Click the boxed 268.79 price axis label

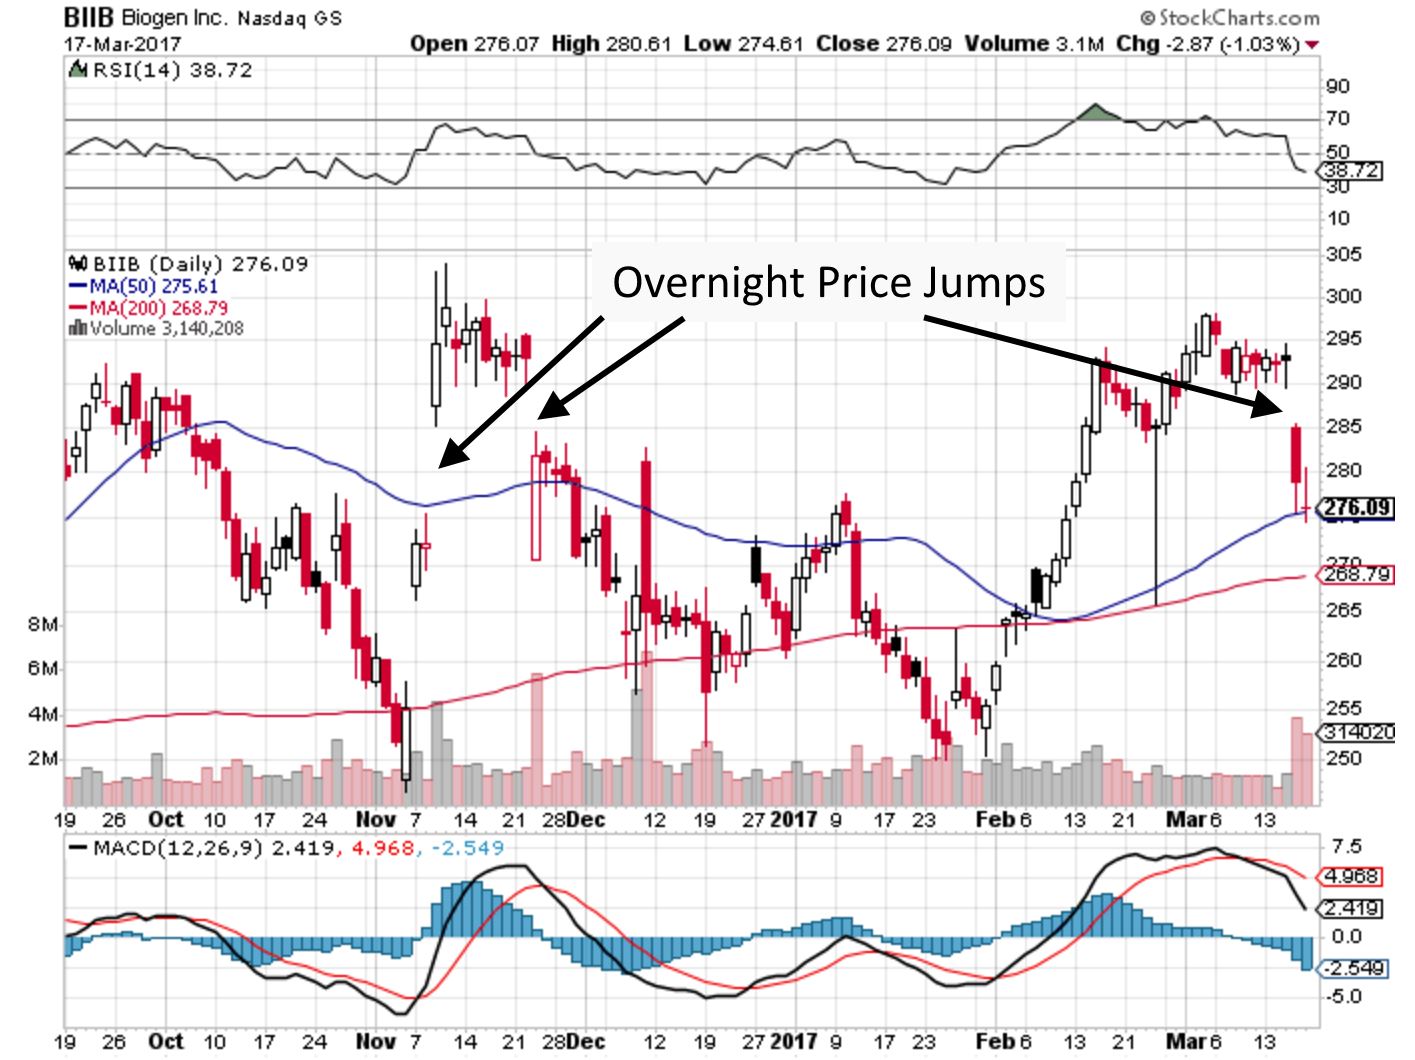coord(1357,575)
